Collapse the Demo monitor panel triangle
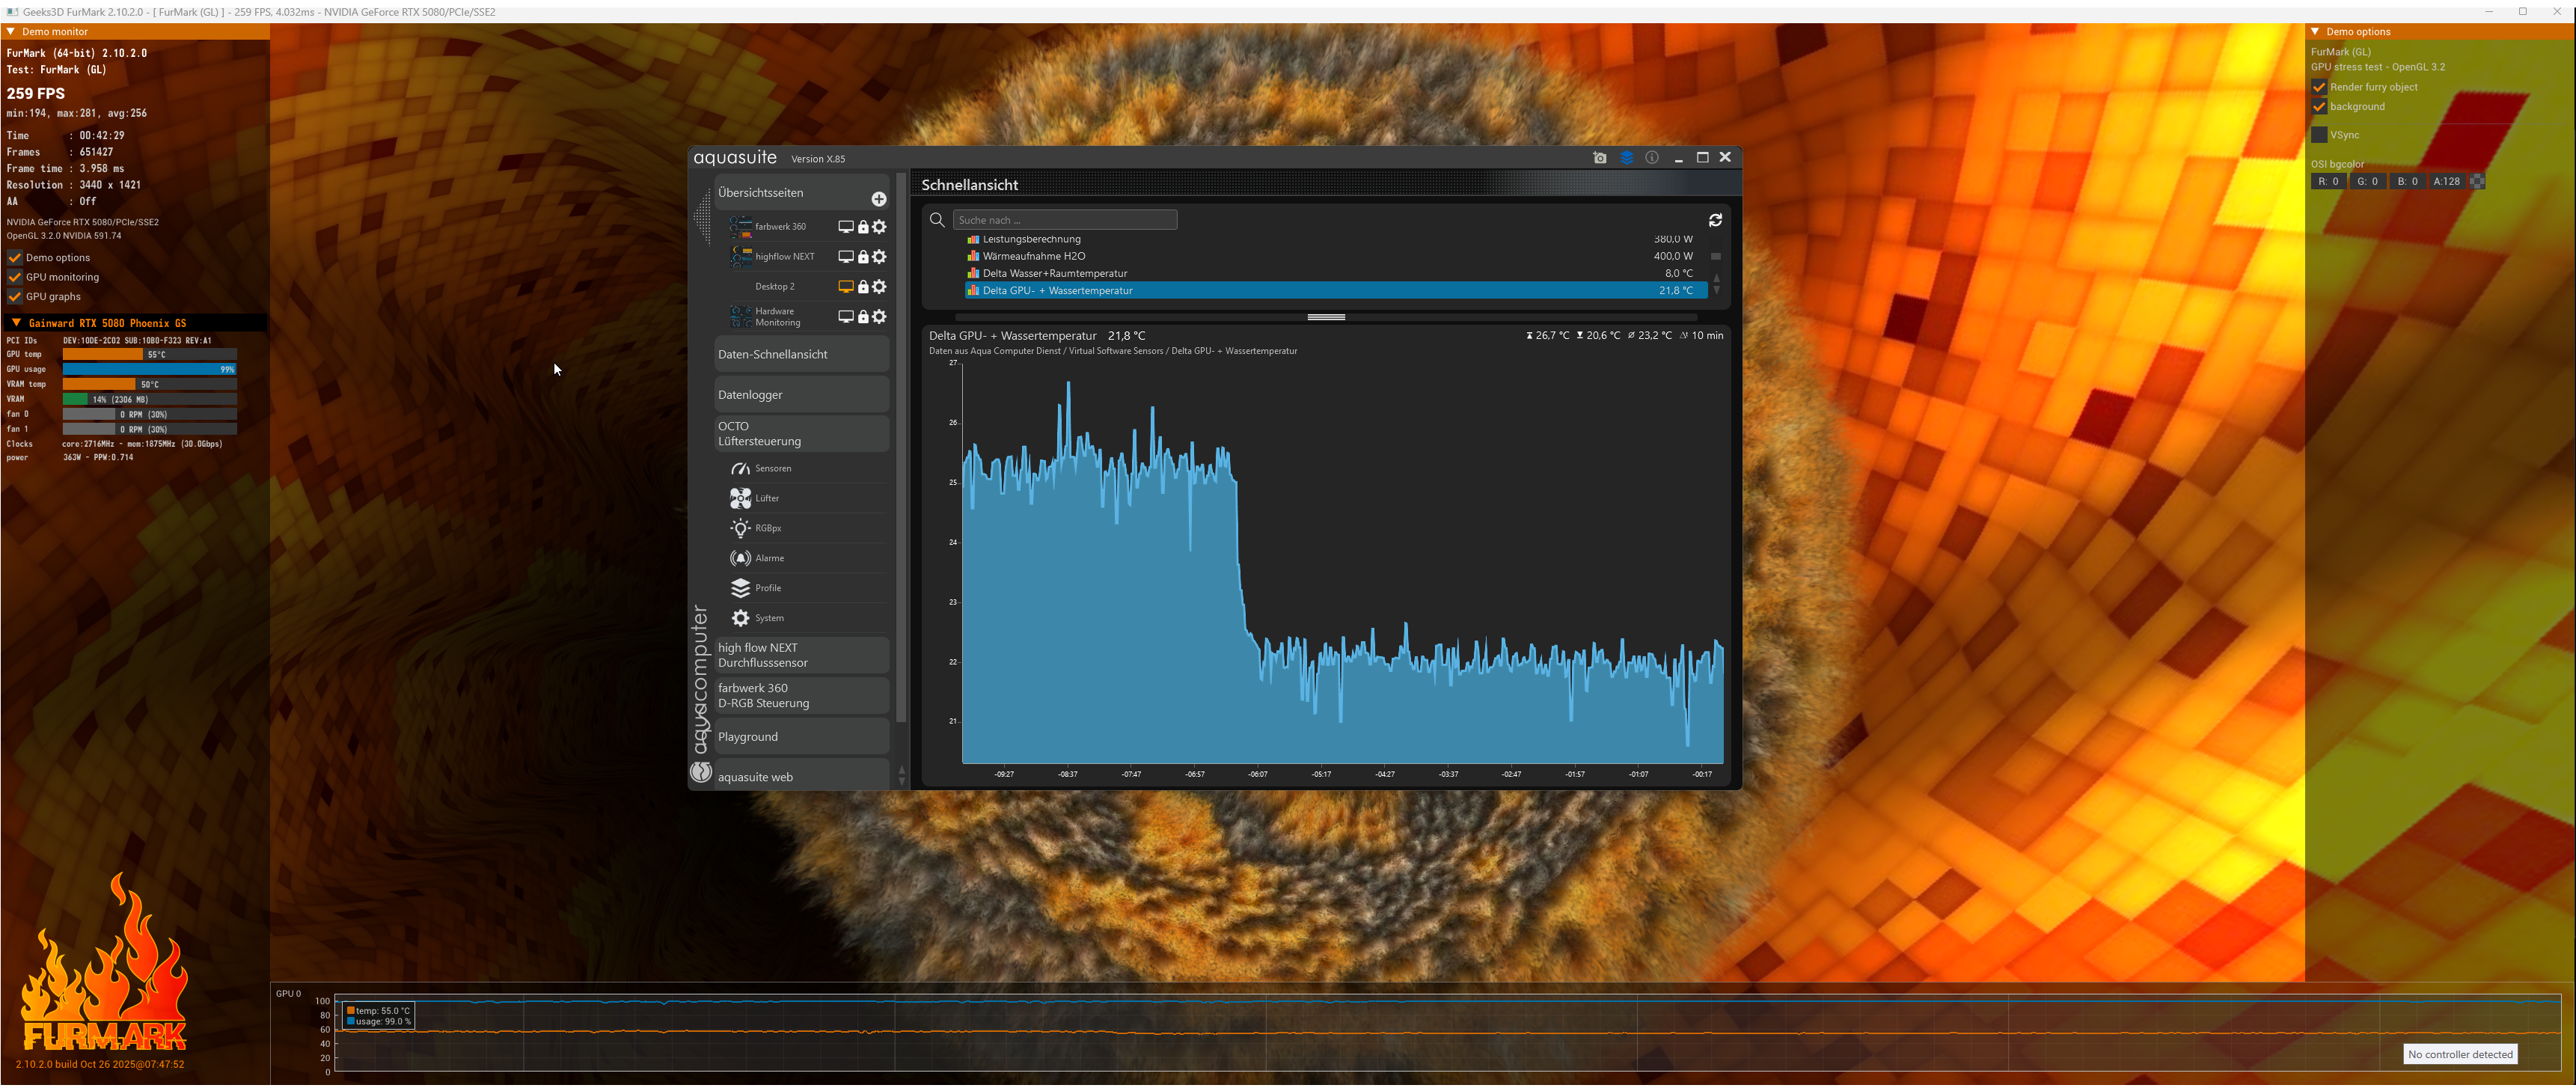This screenshot has height=1088, width=2576. (11, 32)
